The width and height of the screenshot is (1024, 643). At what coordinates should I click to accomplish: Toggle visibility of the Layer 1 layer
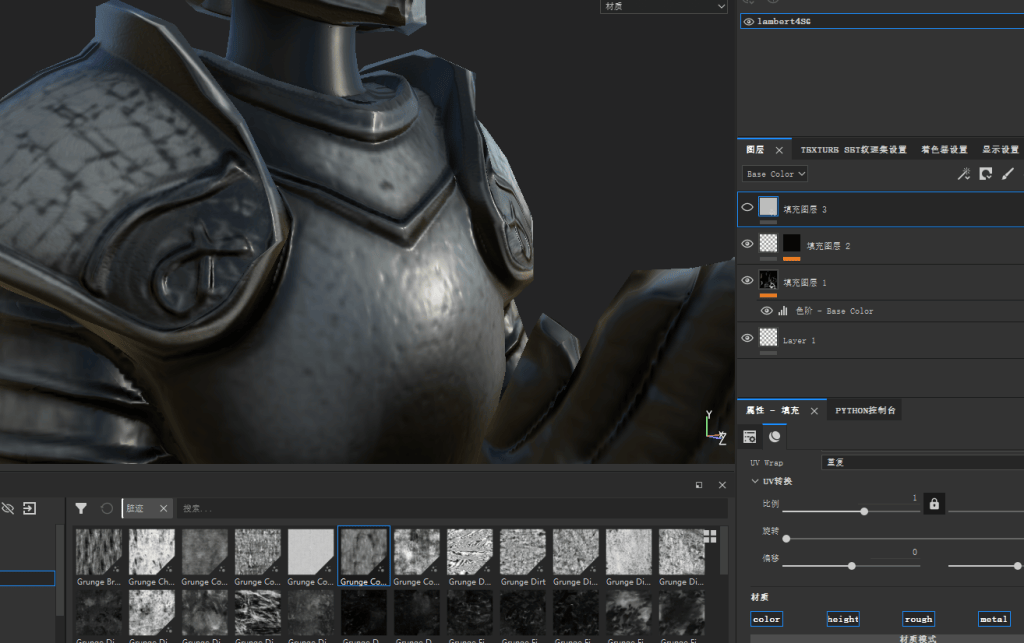[x=747, y=338]
